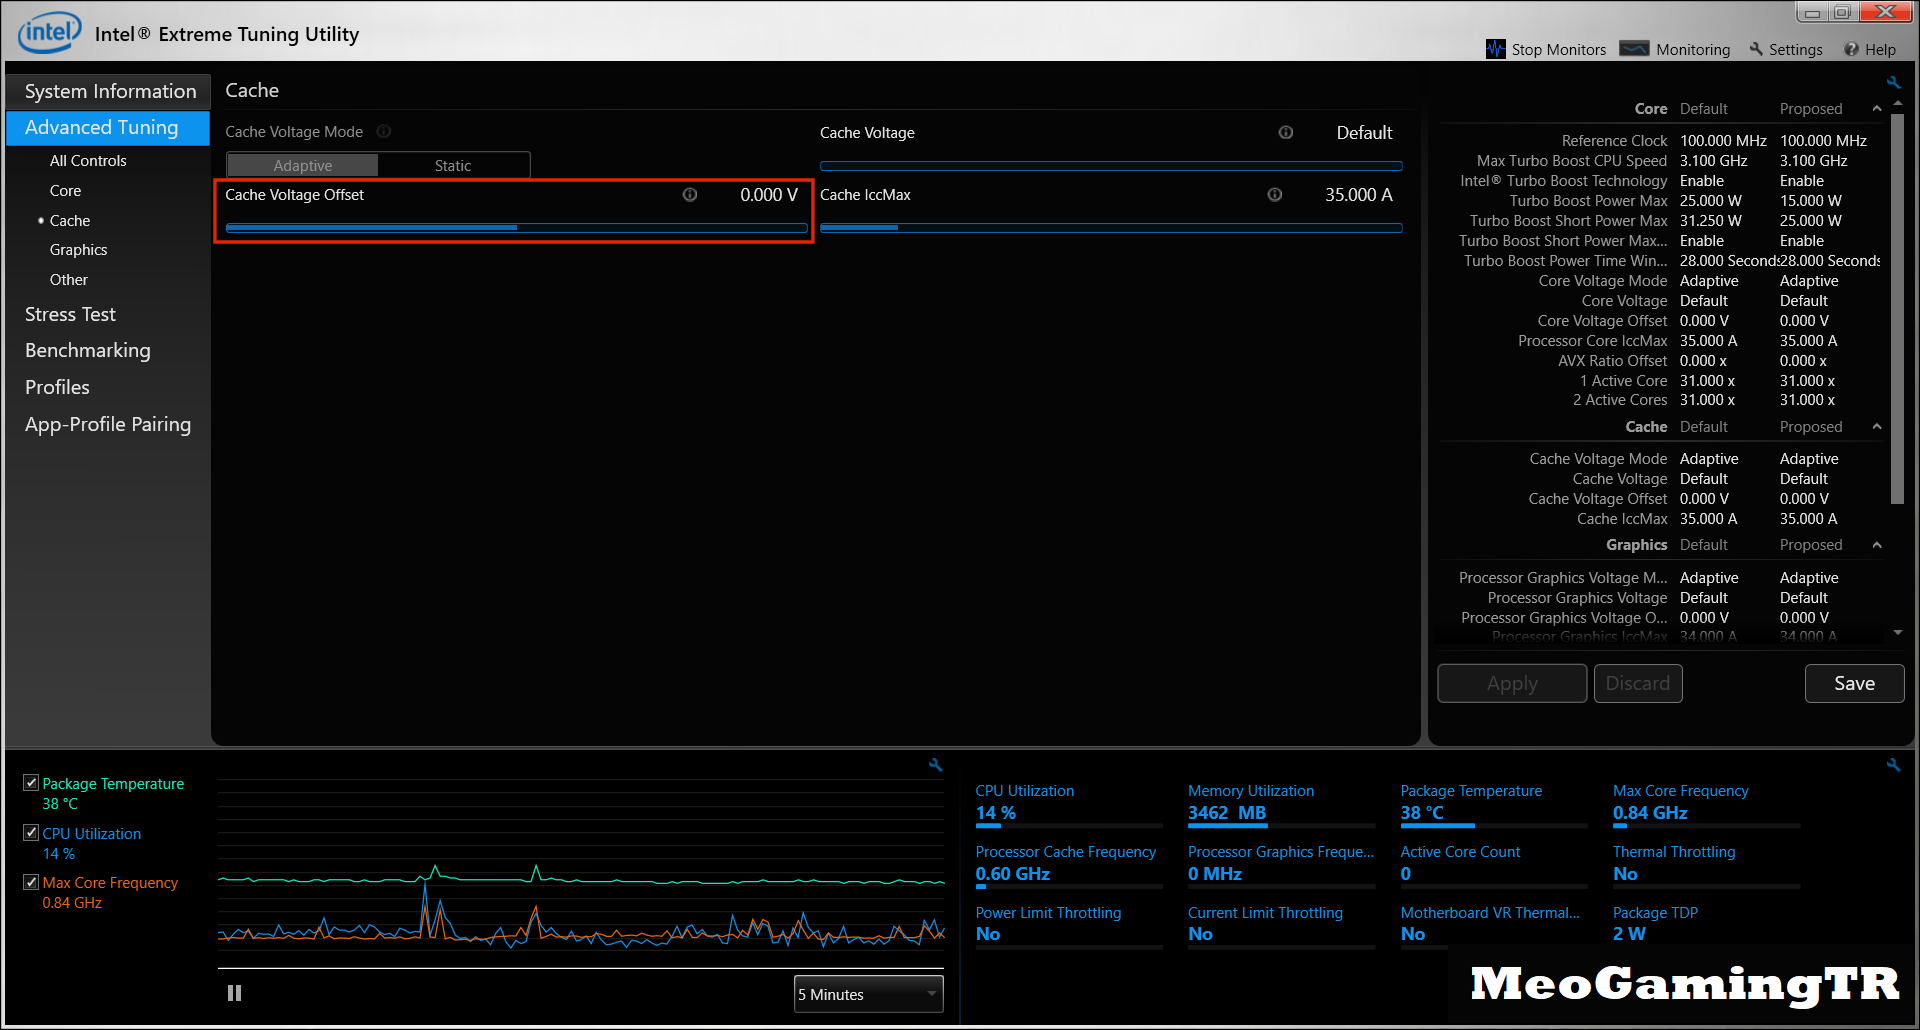Click the Cache IccMax value 35.000 A
Viewport: 1920px width, 1030px height.
1359,195
